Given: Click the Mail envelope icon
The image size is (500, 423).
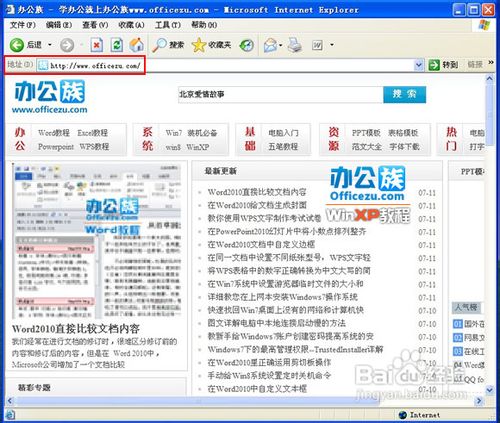Looking at the screenshot, I should pos(270,45).
